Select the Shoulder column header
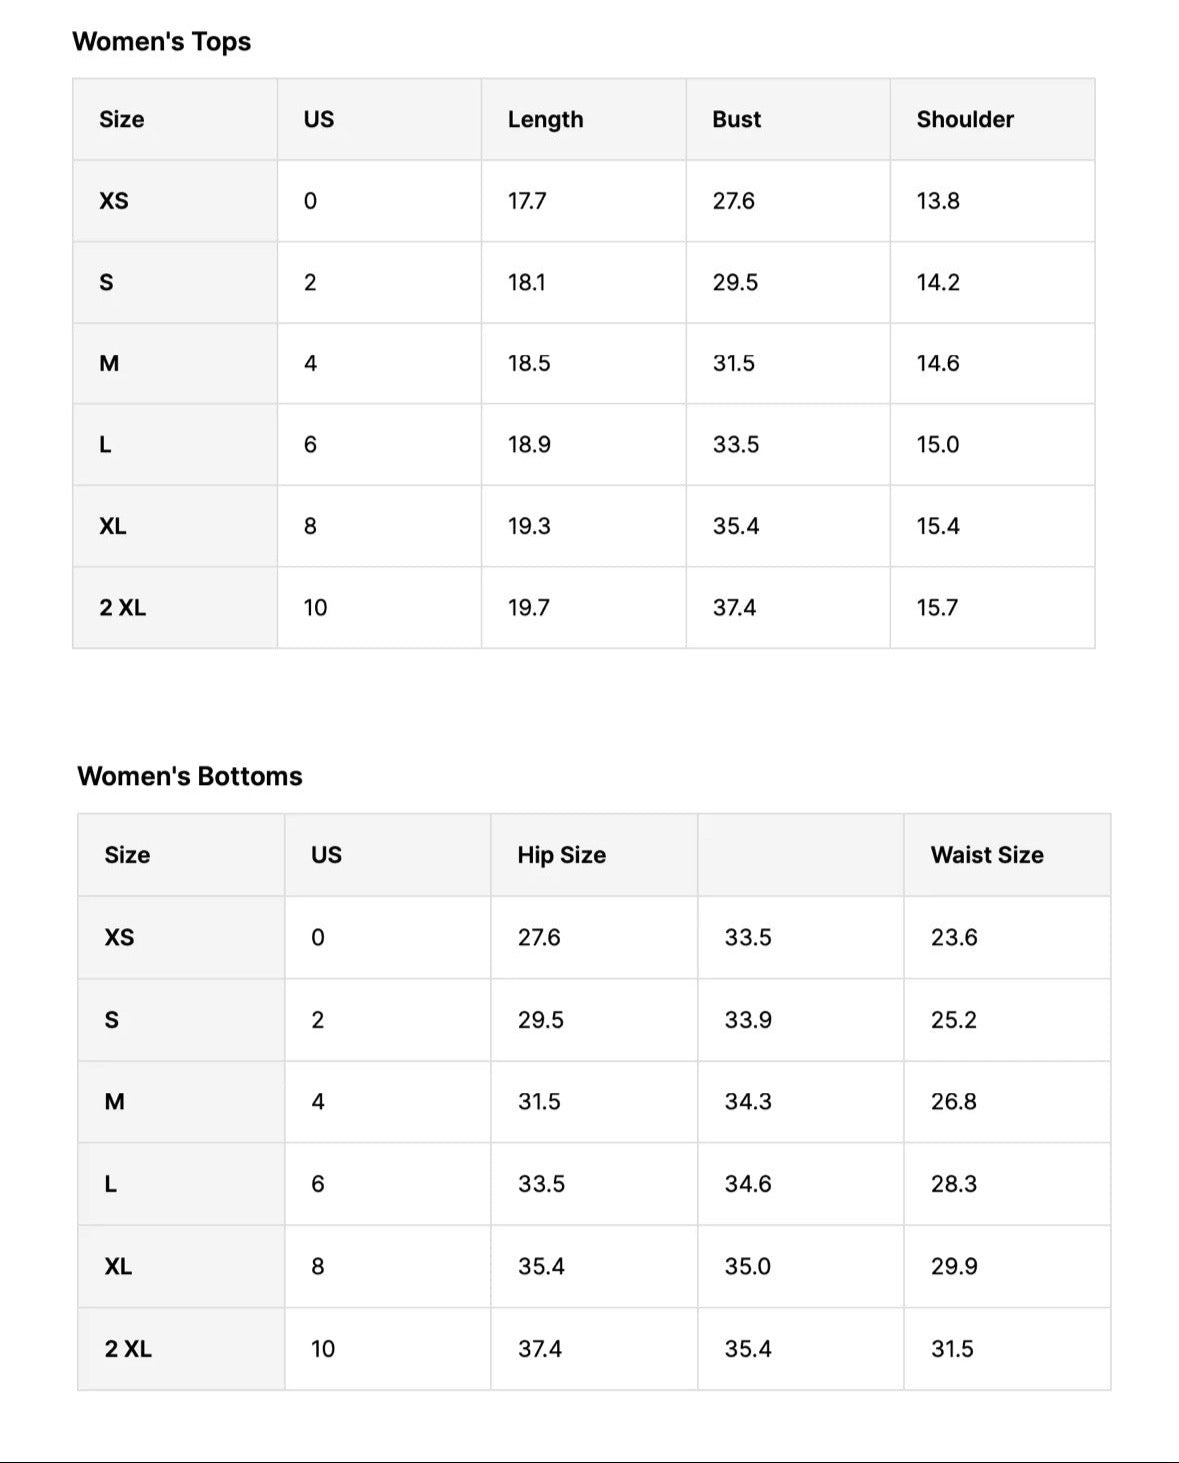 (965, 119)
